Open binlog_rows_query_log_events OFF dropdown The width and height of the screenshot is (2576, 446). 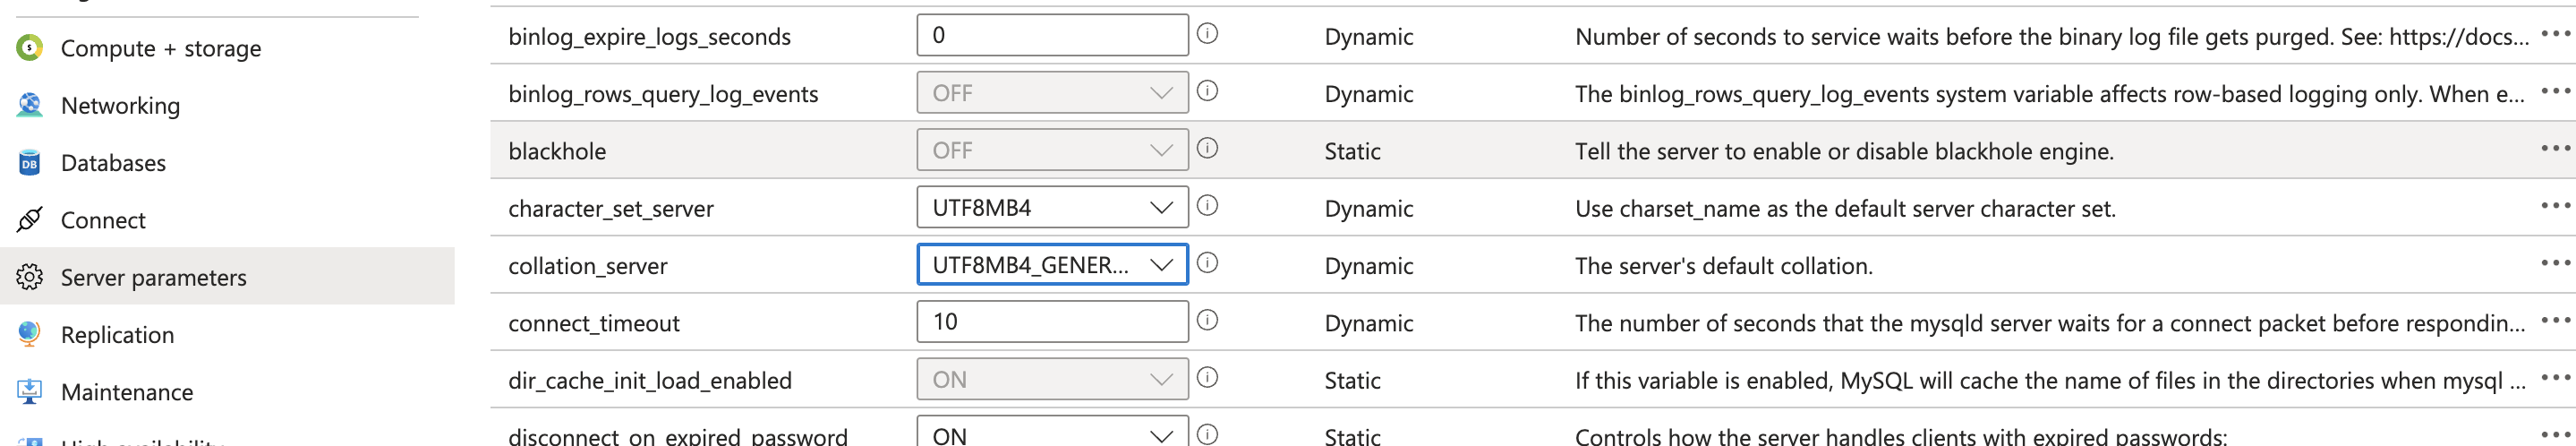[1052, 92]
